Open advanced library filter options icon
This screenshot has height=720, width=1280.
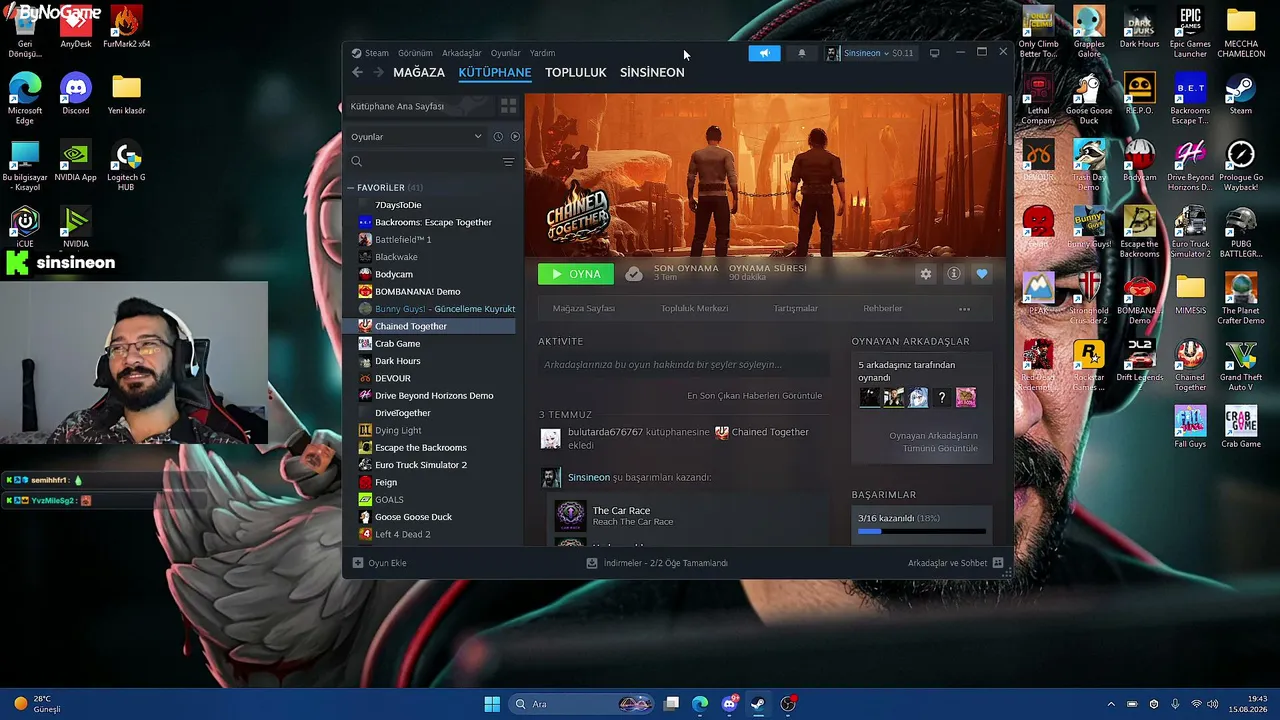[x=508, y=161]
